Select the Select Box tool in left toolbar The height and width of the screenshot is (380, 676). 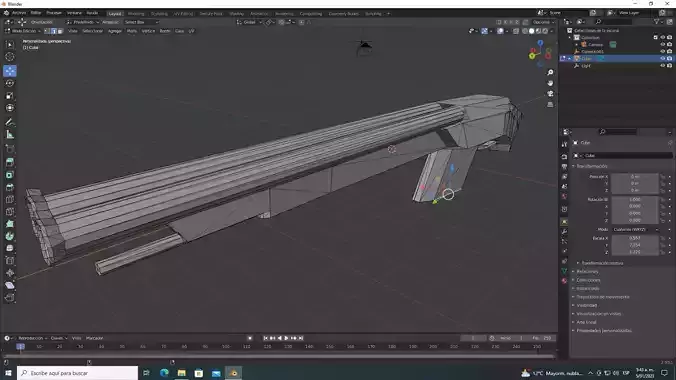coord(10,44)
